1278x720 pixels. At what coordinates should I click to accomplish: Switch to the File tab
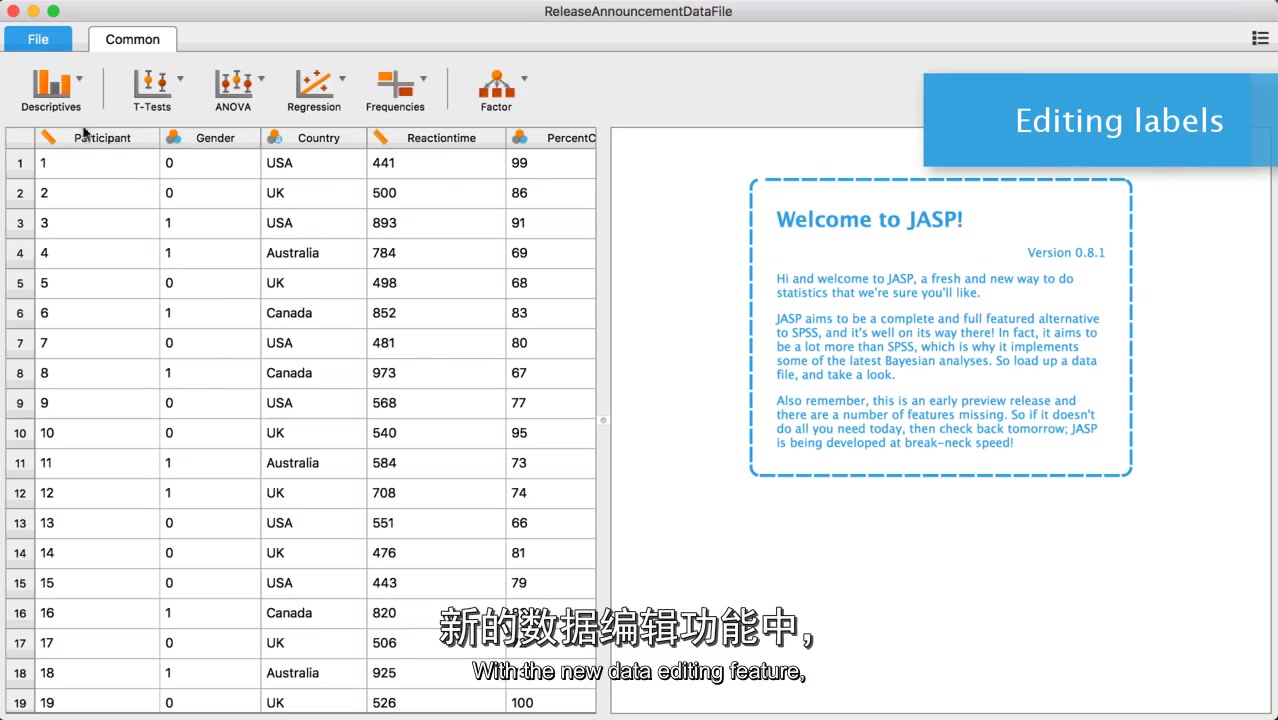(38, 39)
